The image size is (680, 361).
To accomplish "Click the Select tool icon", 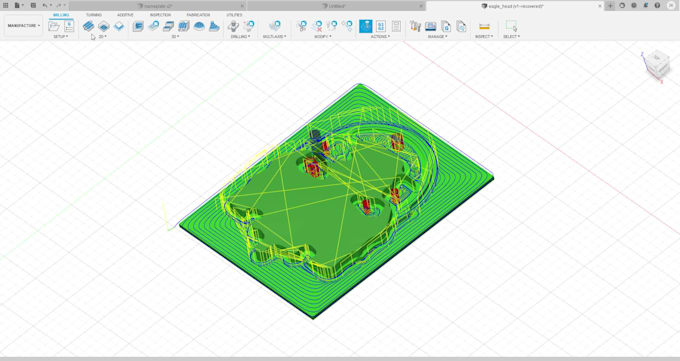I will (x=511, y=26).
